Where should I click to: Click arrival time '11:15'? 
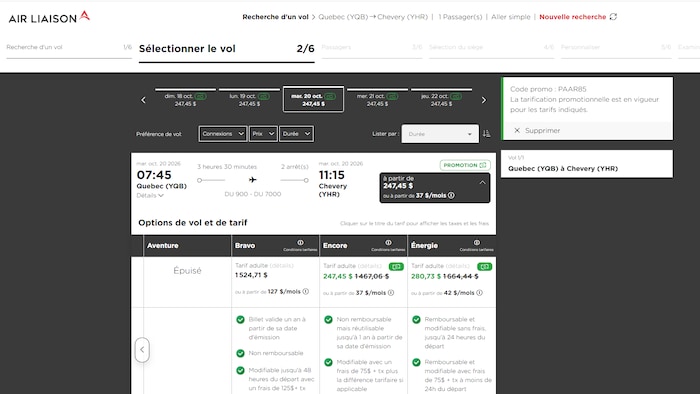coord(332,175)
